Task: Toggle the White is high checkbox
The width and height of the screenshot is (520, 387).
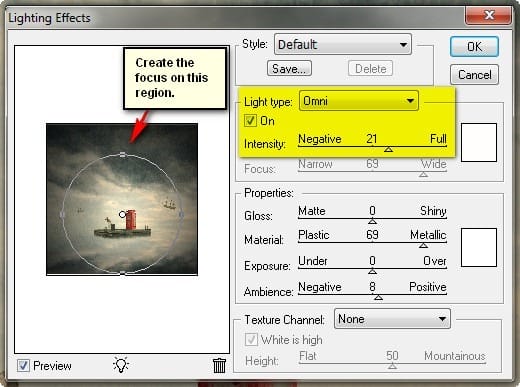Action: pos(251,340)
